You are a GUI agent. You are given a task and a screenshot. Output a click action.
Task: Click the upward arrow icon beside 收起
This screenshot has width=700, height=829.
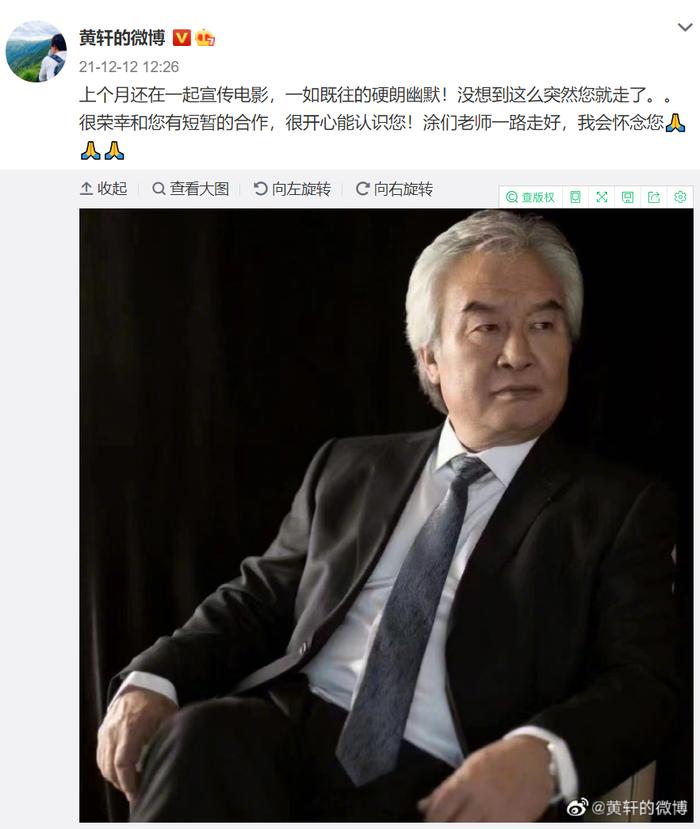[87, 188]
